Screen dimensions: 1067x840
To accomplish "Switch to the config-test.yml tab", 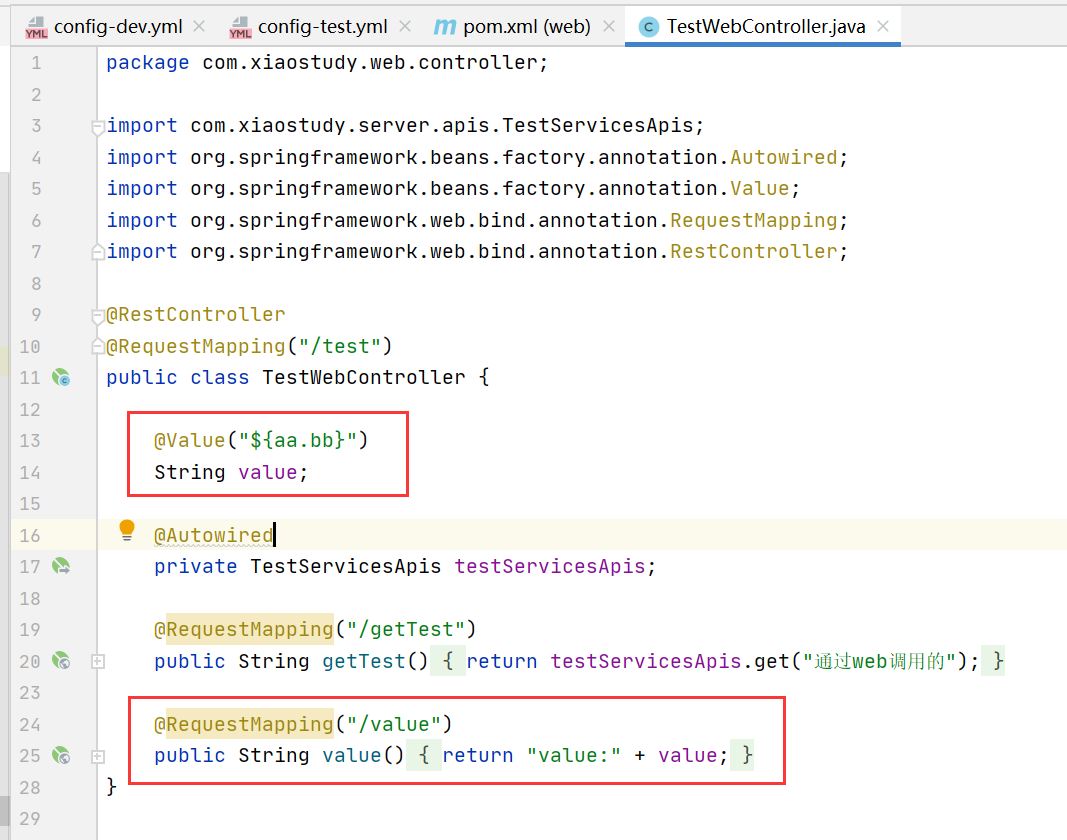I will click(x=322, y=27).
